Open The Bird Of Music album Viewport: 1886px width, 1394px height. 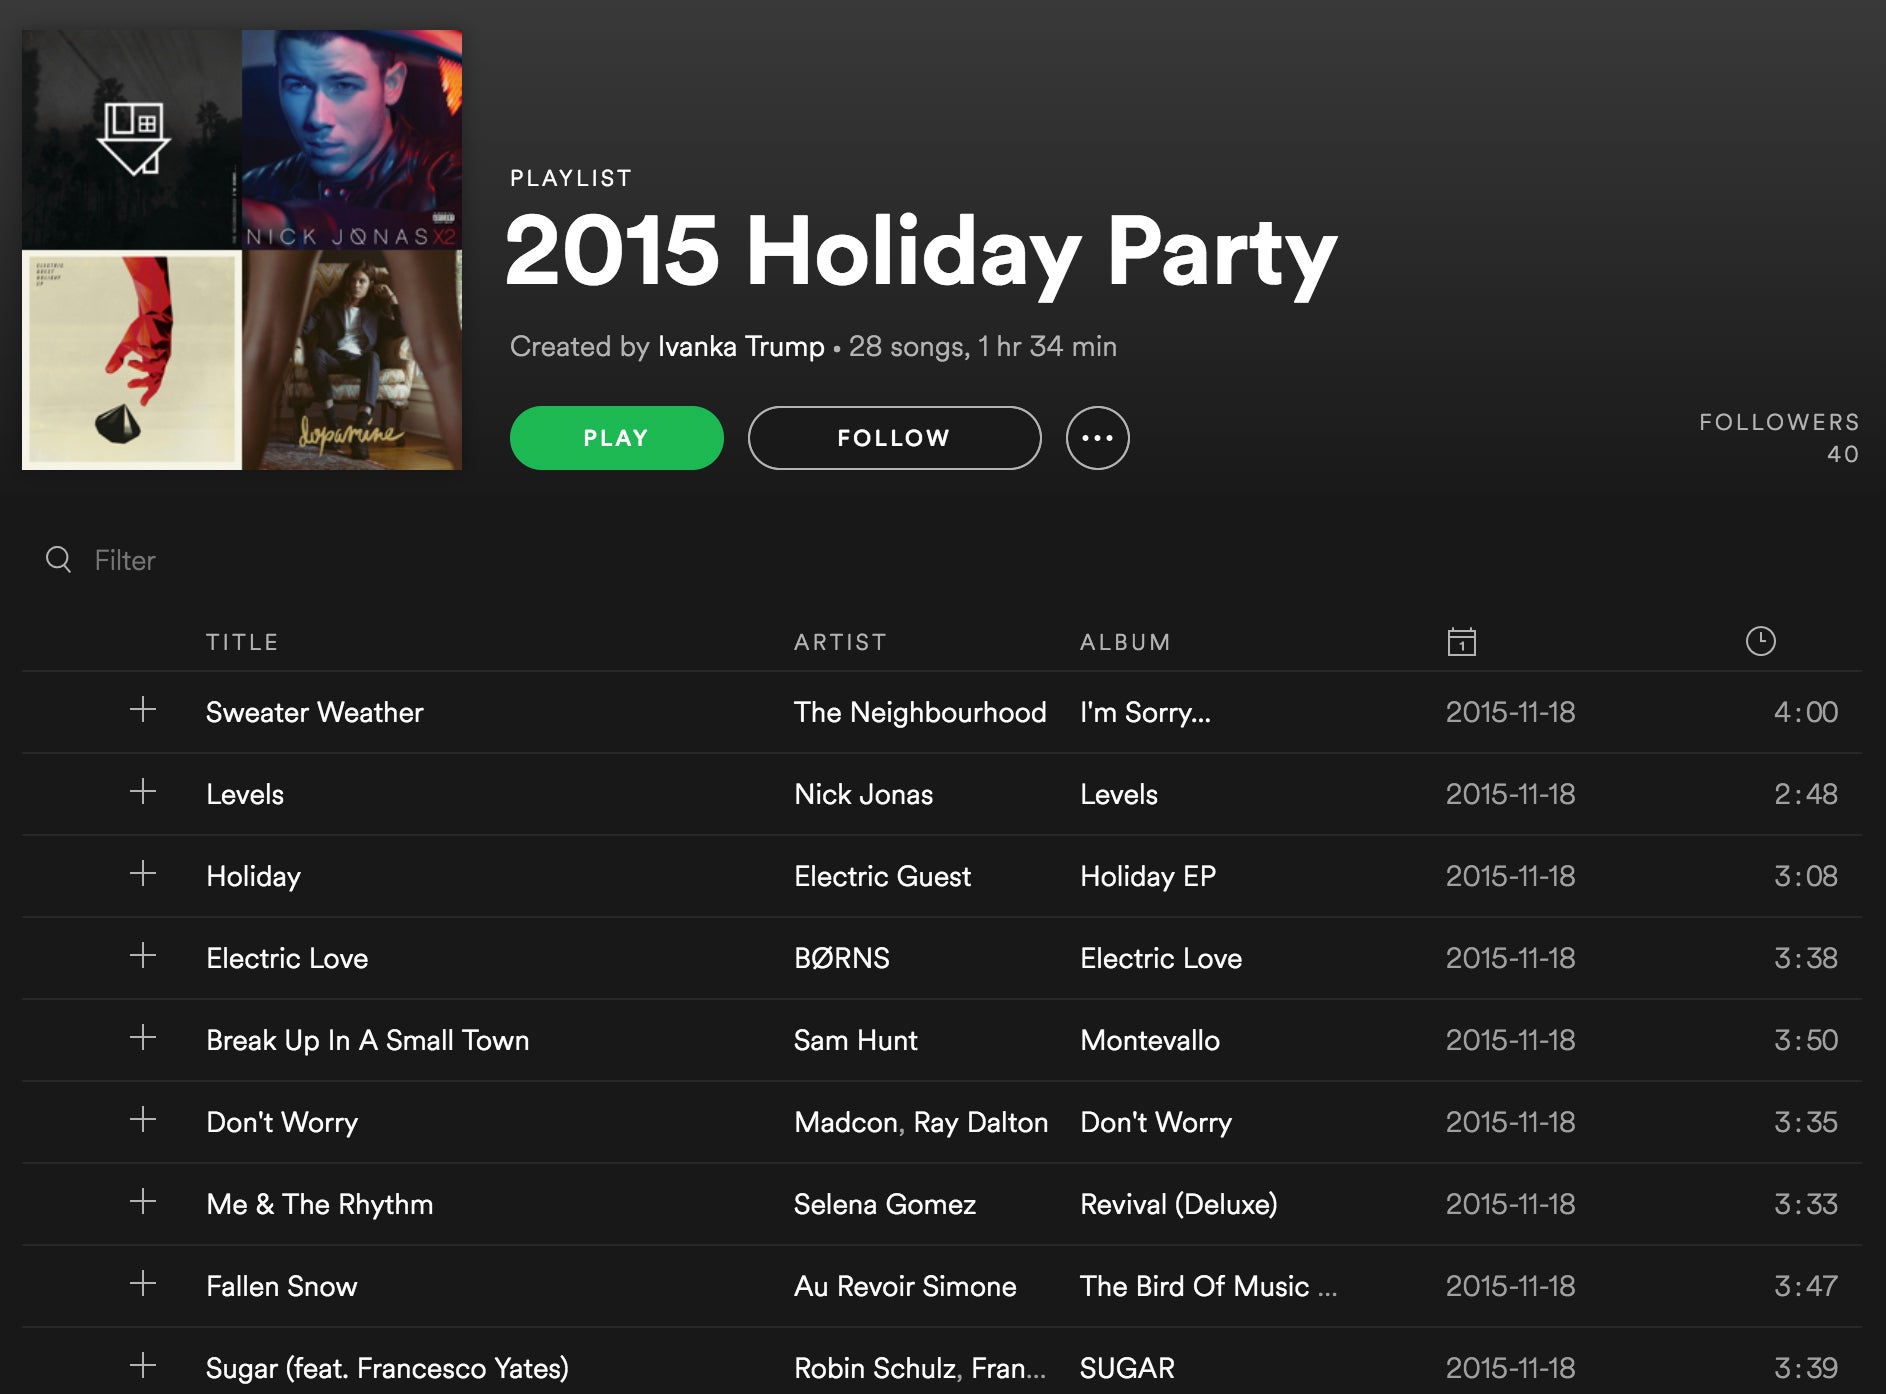[x=1208, y=1286]
